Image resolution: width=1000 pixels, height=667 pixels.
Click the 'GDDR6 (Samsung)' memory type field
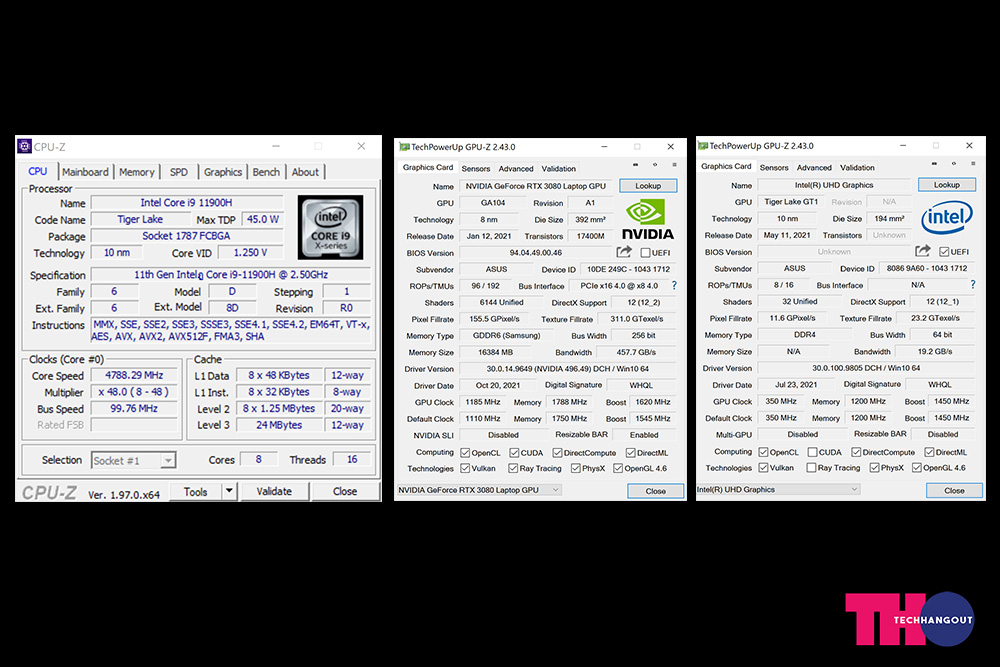[507, 335]
